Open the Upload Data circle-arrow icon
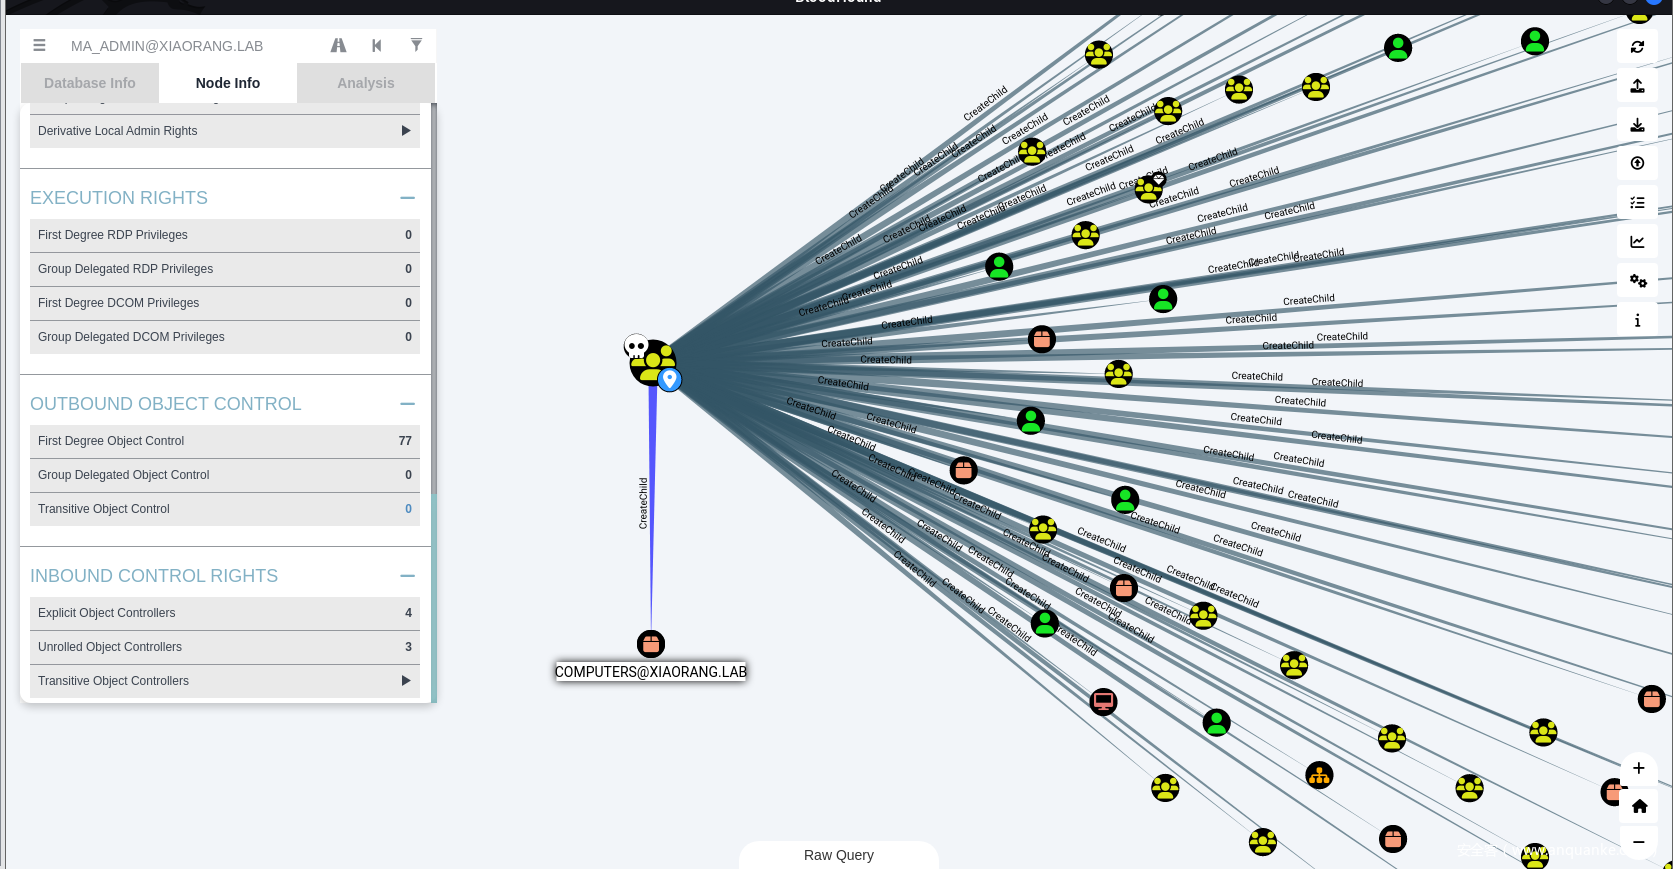1673x869 pixels. click(1637, 163)
